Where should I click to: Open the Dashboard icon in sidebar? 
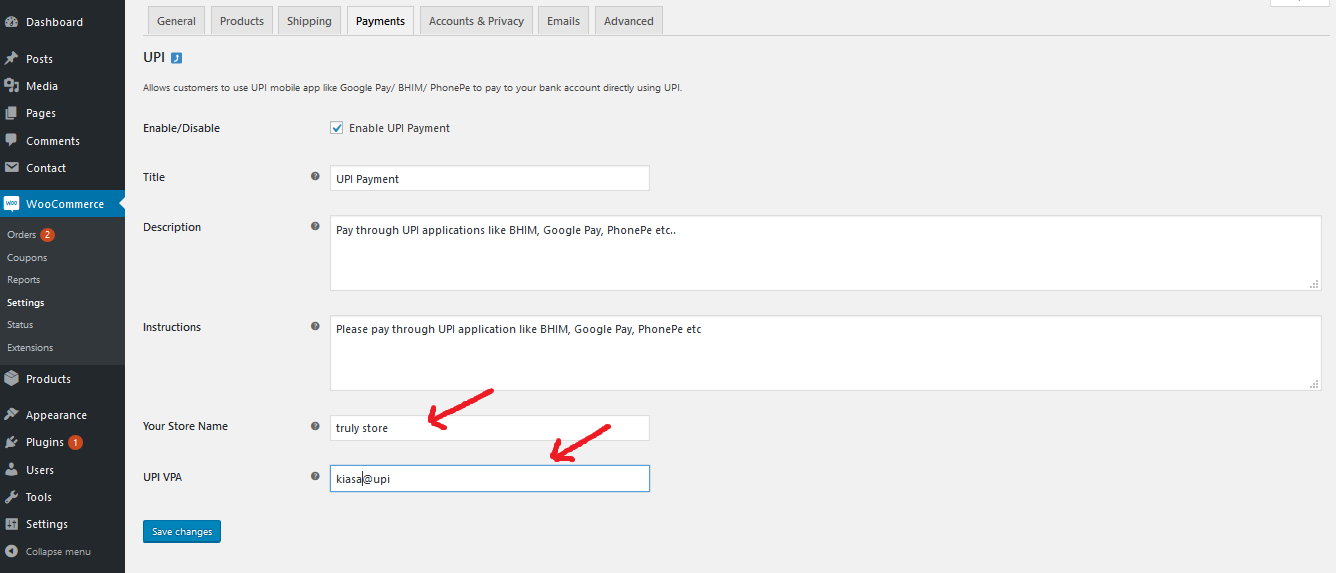tap(12, 22)
